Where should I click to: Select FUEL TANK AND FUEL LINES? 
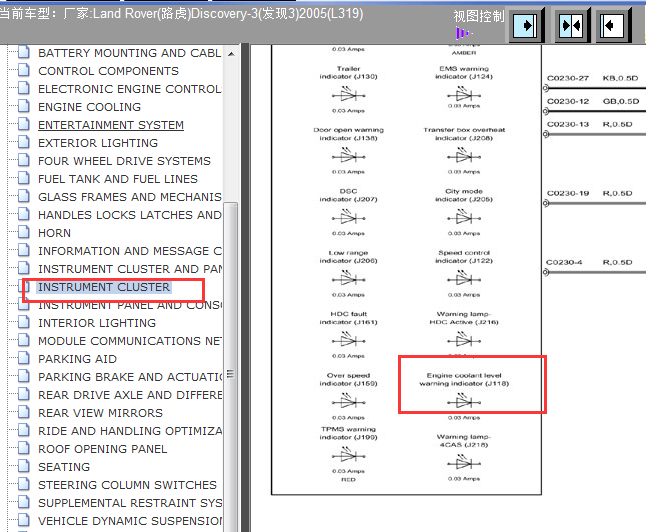(118, 179)
